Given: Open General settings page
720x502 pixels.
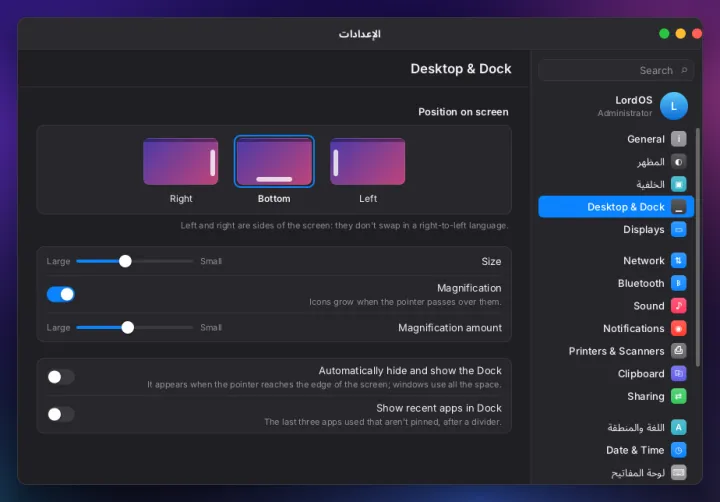Looking at the screenshot, I should [616, 139].
